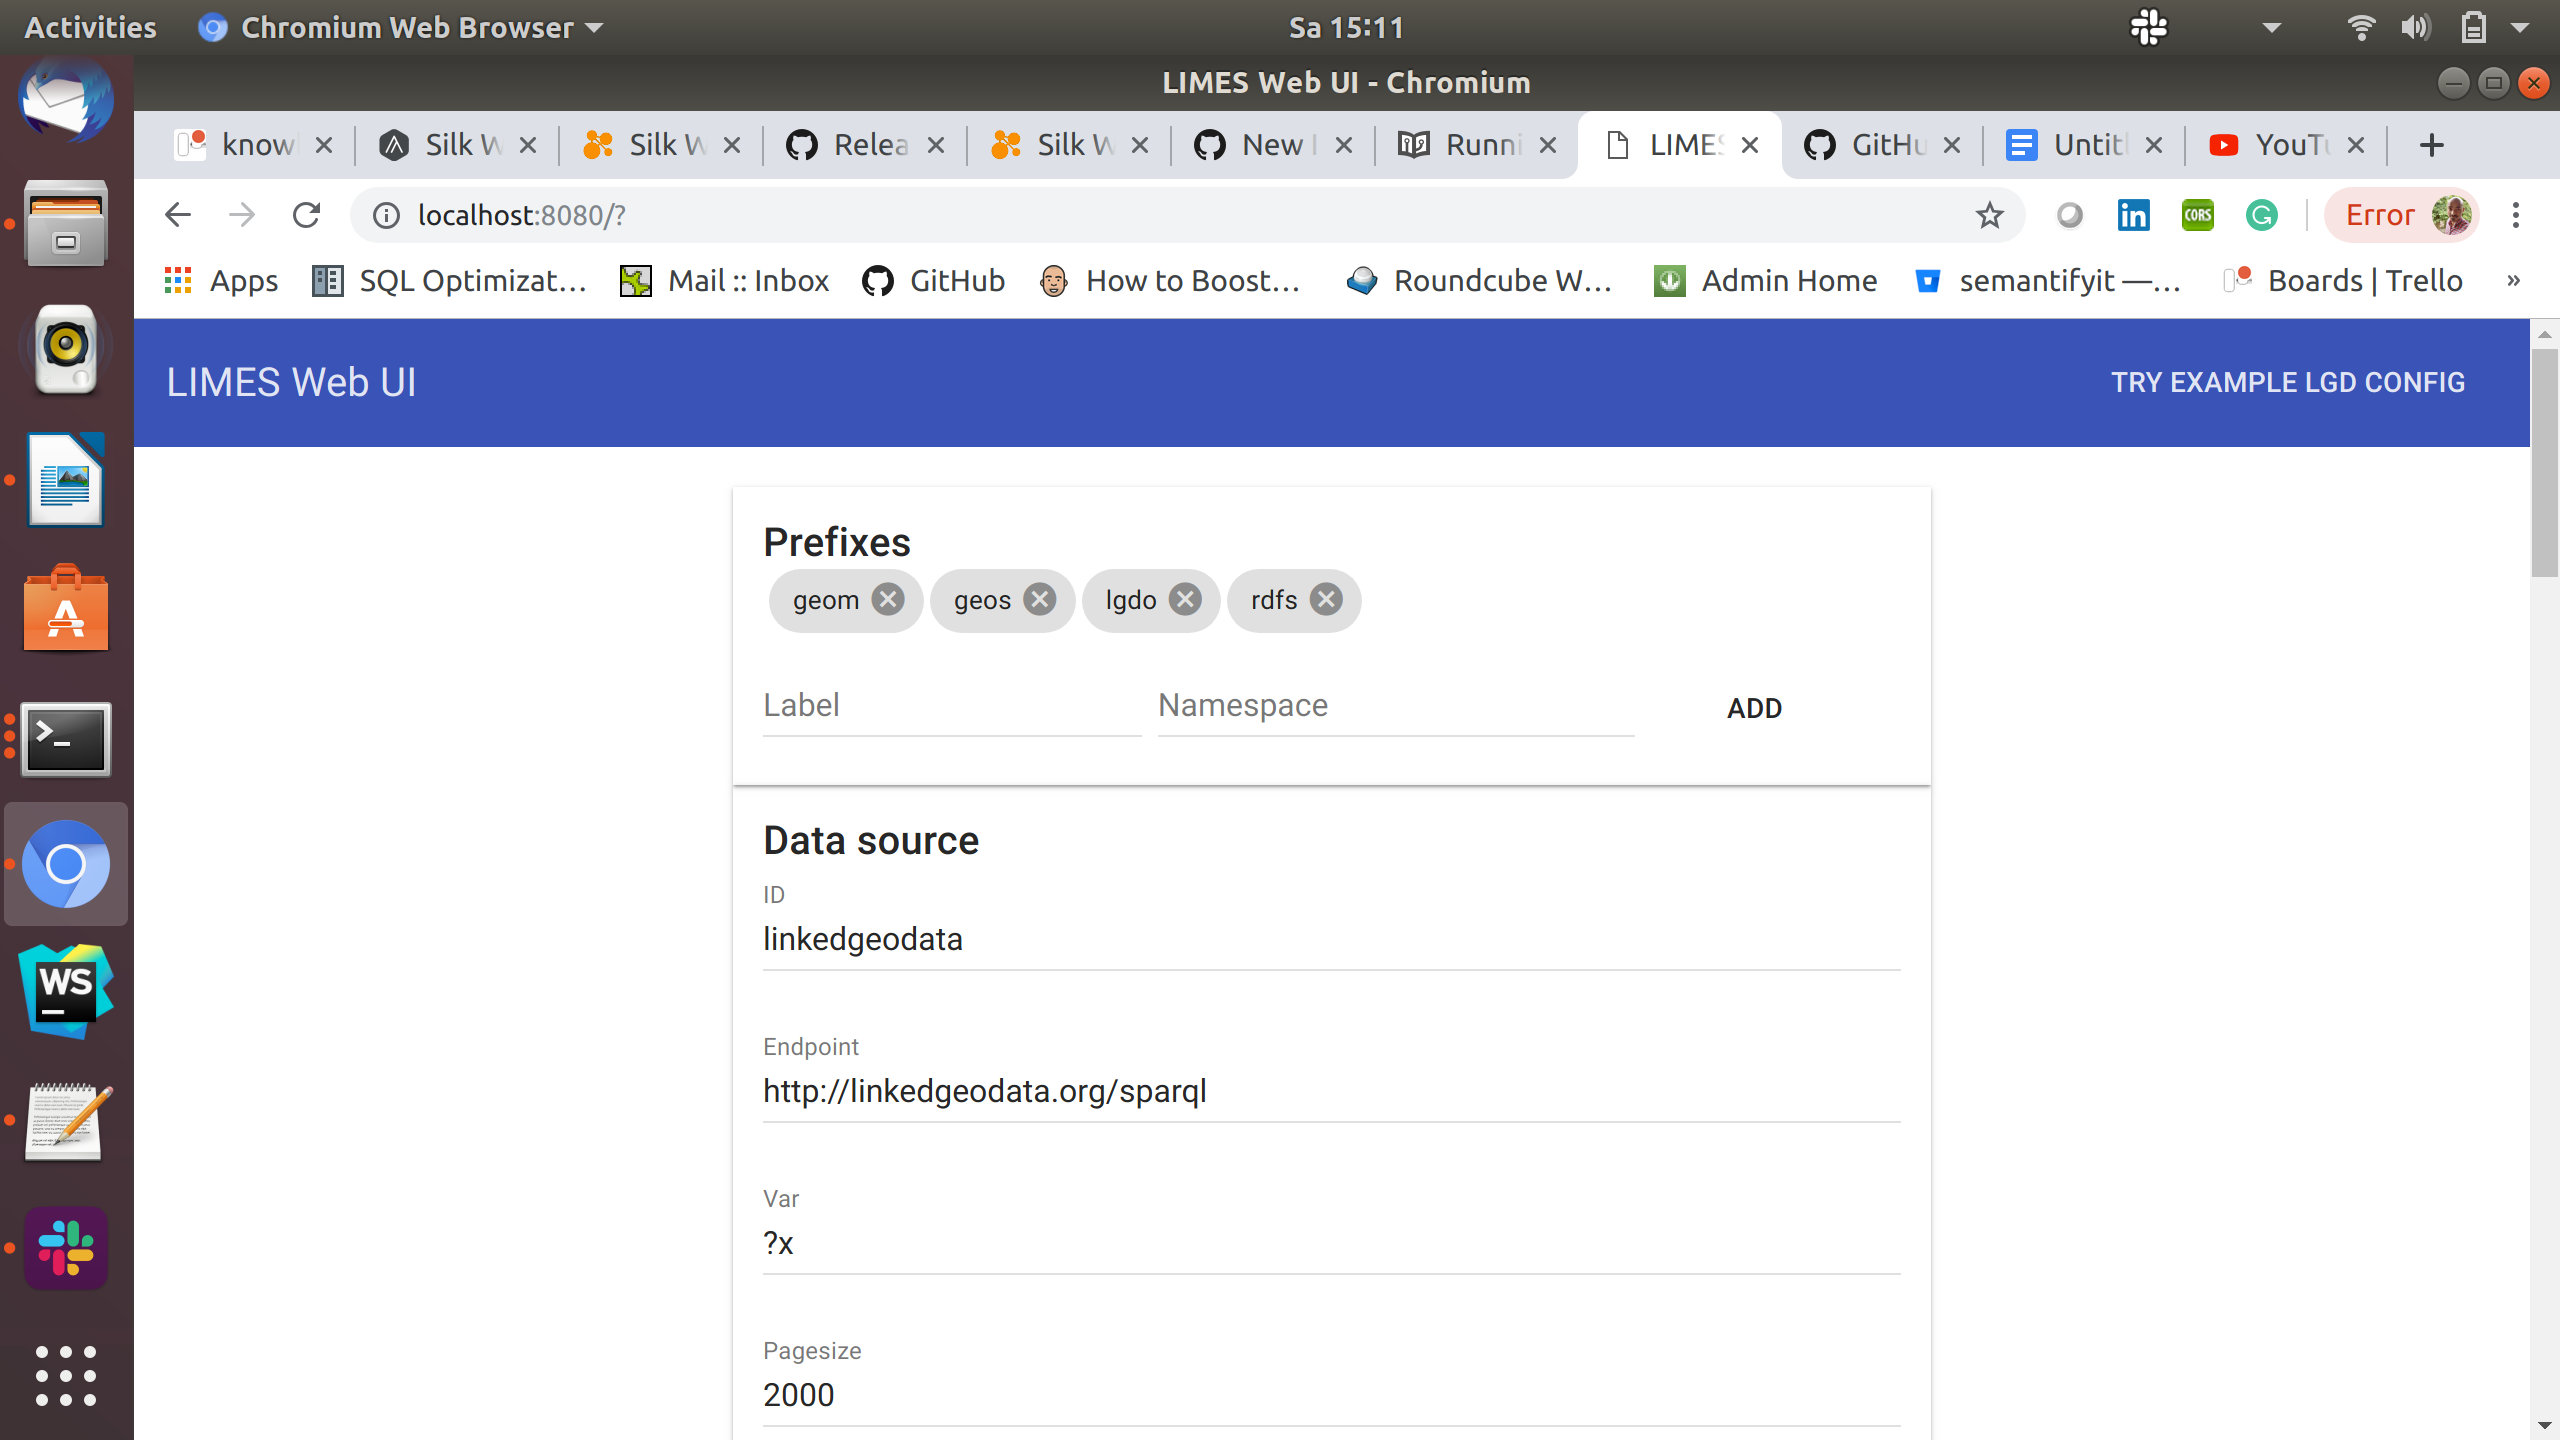Launch WebStorm from the dock
The width and height of the screenshot is (2560, 1440).
click(x=65, y=992)
